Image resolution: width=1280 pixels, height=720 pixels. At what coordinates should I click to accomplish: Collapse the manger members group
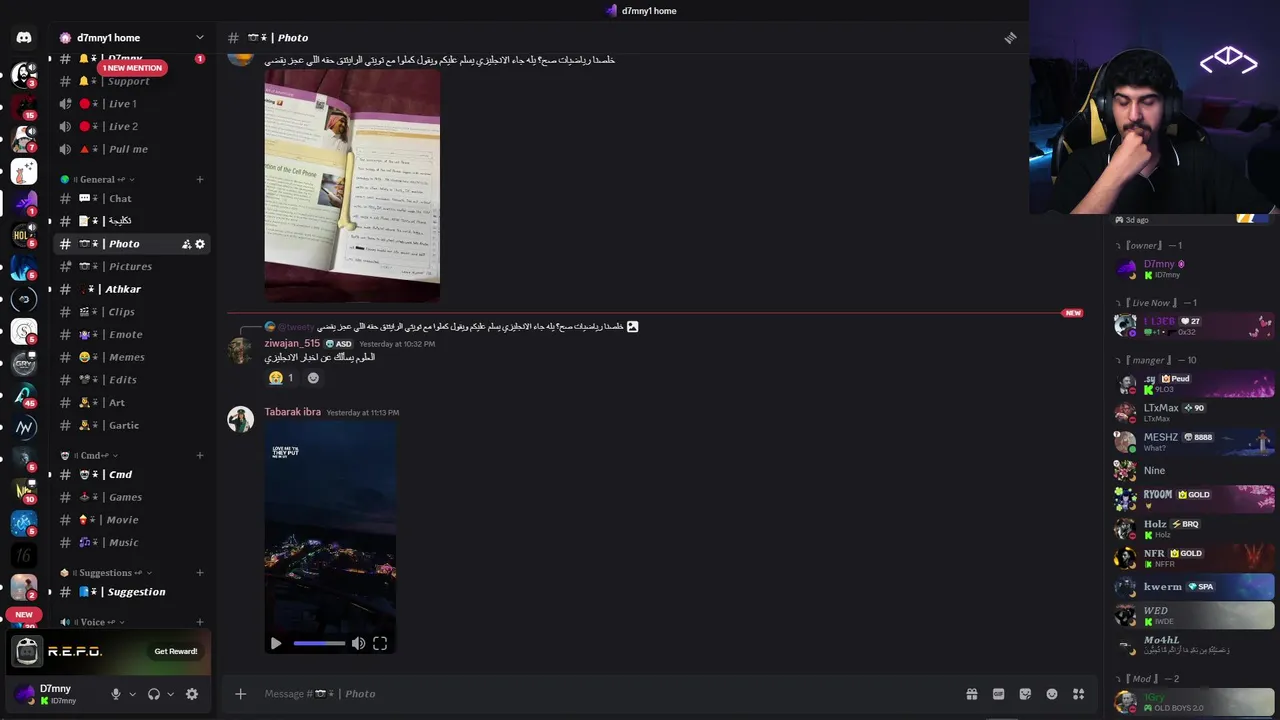pyautogui.click(x=1158, y=360)
